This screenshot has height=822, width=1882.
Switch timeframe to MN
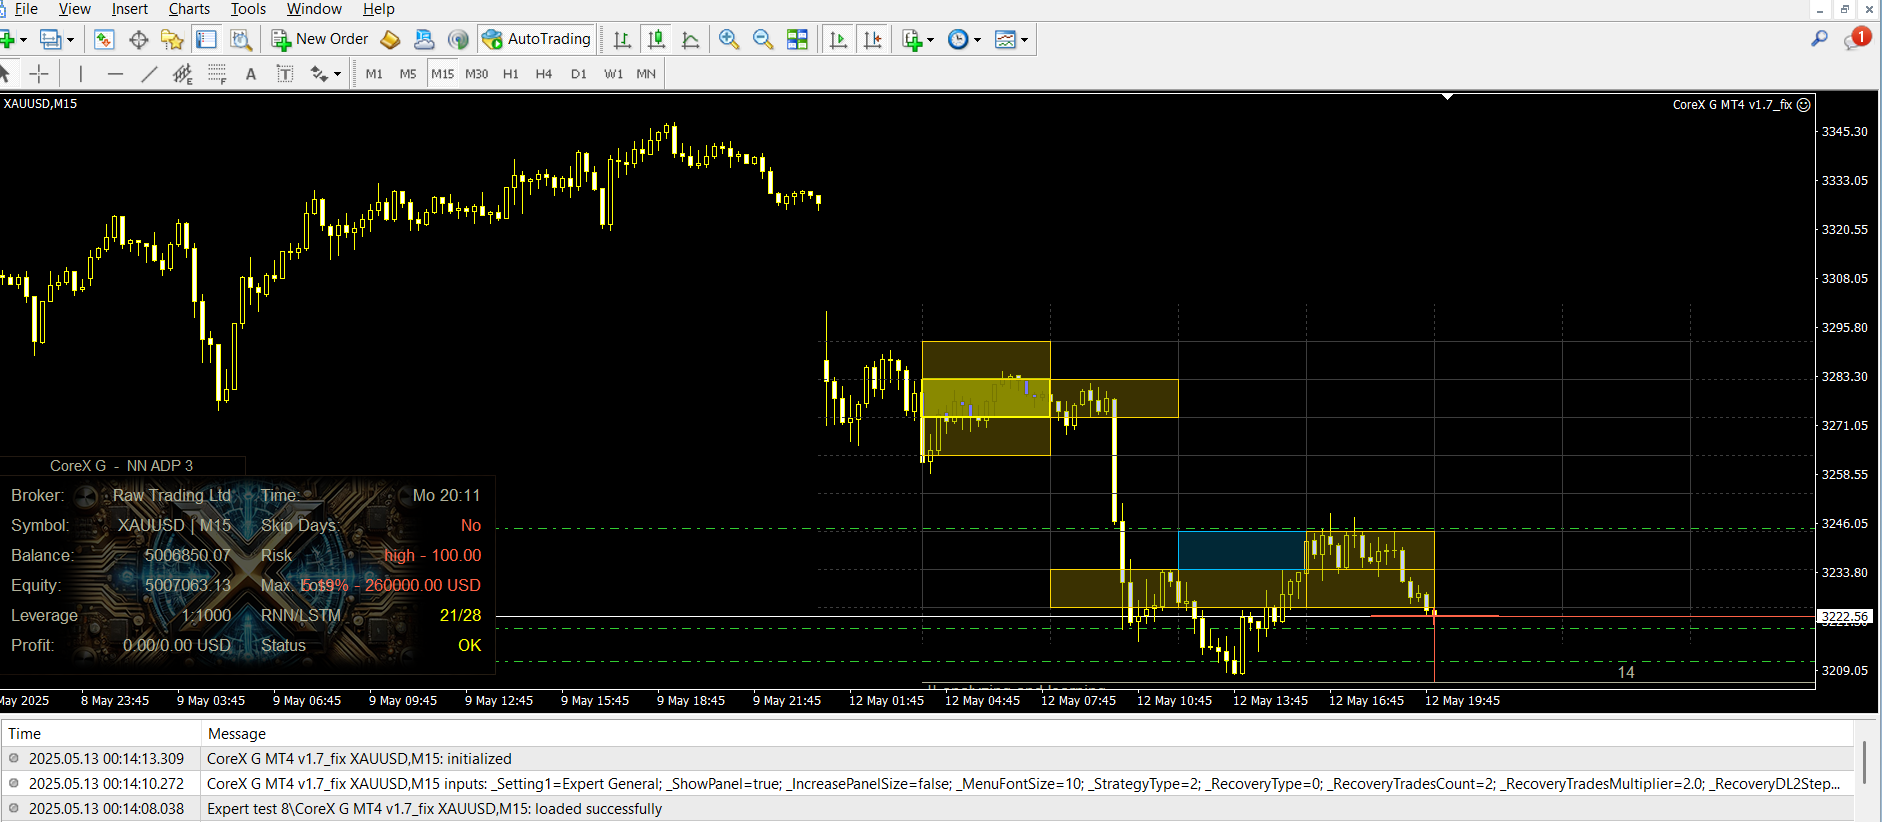pyautogui.click(x=647, y=73)
